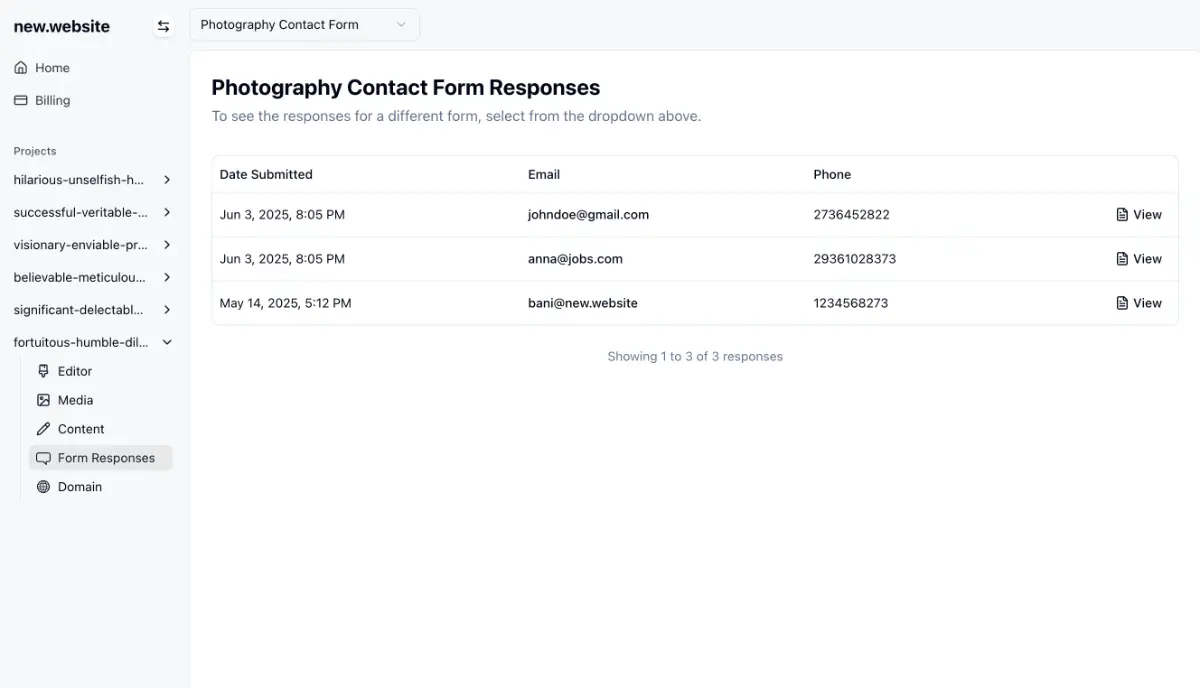Expand the hilarious-unselfish project chevron
The height and width of the screenshot is (688, 1200).
pos(167,180)
